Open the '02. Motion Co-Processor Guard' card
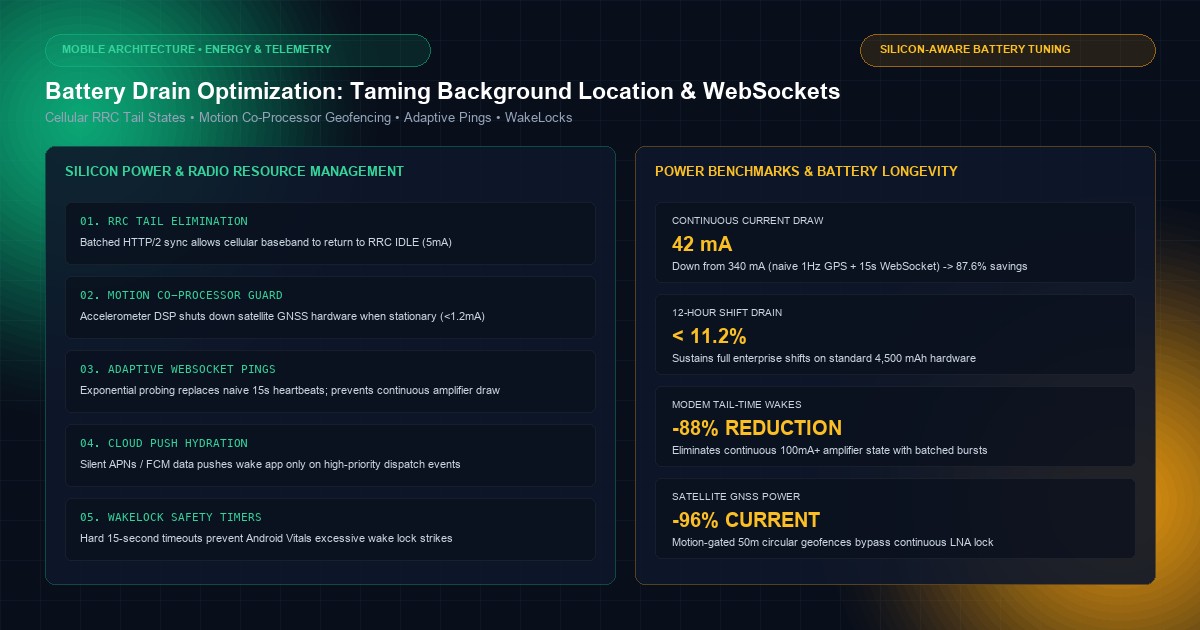Image resolution: width=1200 pixels, height=630 pixels. [x=330, y=307]
